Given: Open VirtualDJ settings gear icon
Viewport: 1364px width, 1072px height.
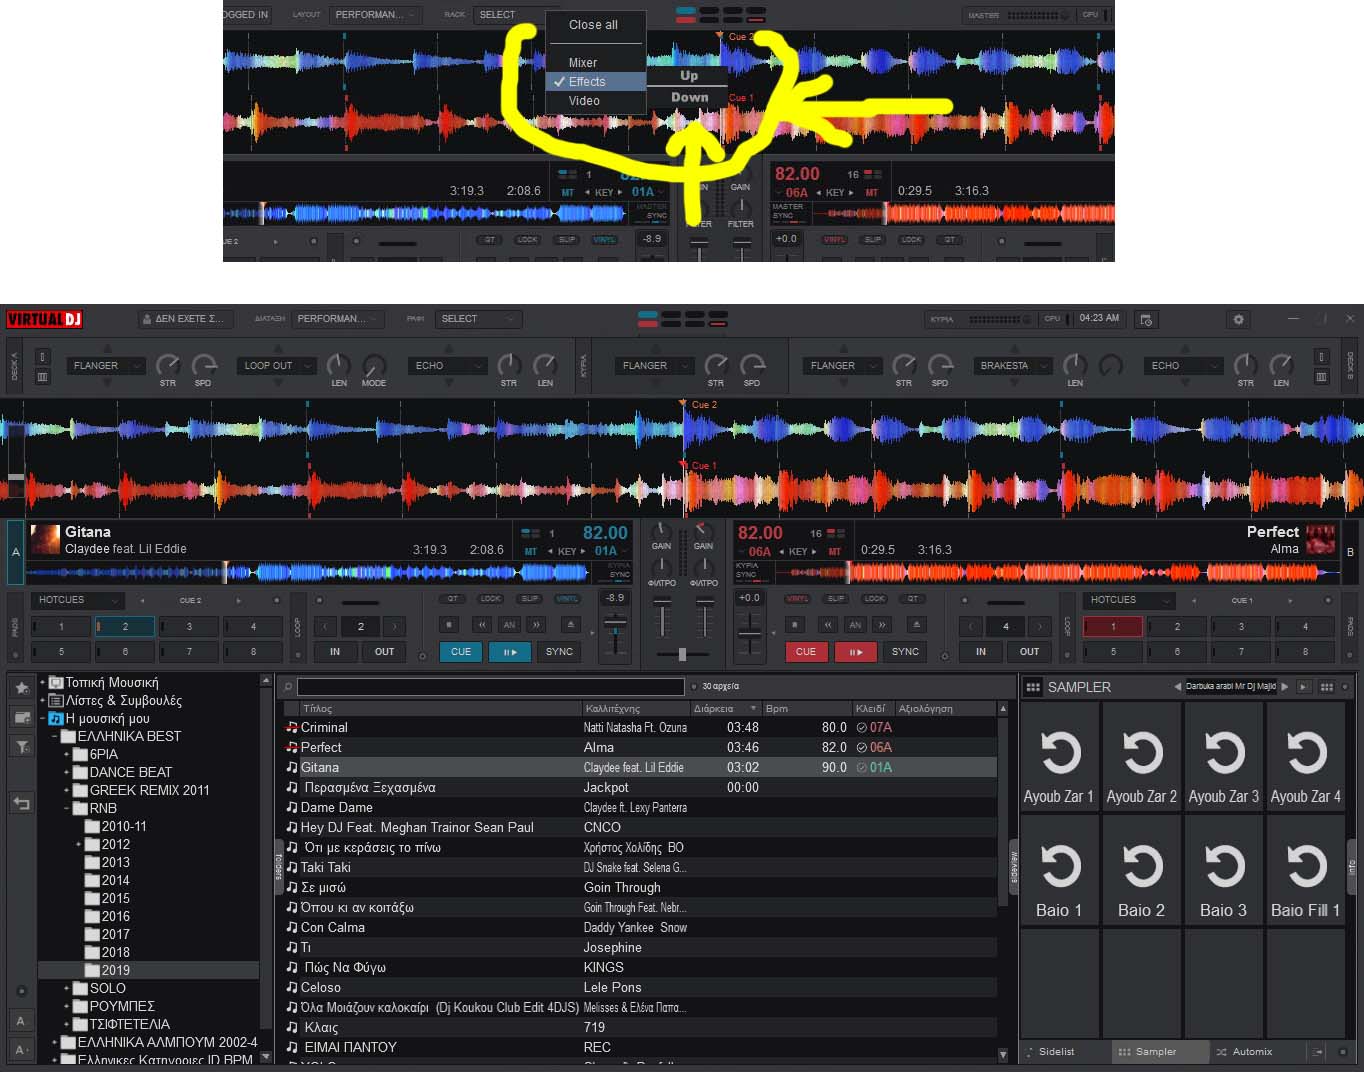Looking at the screenshot, I should [1238, 319].
